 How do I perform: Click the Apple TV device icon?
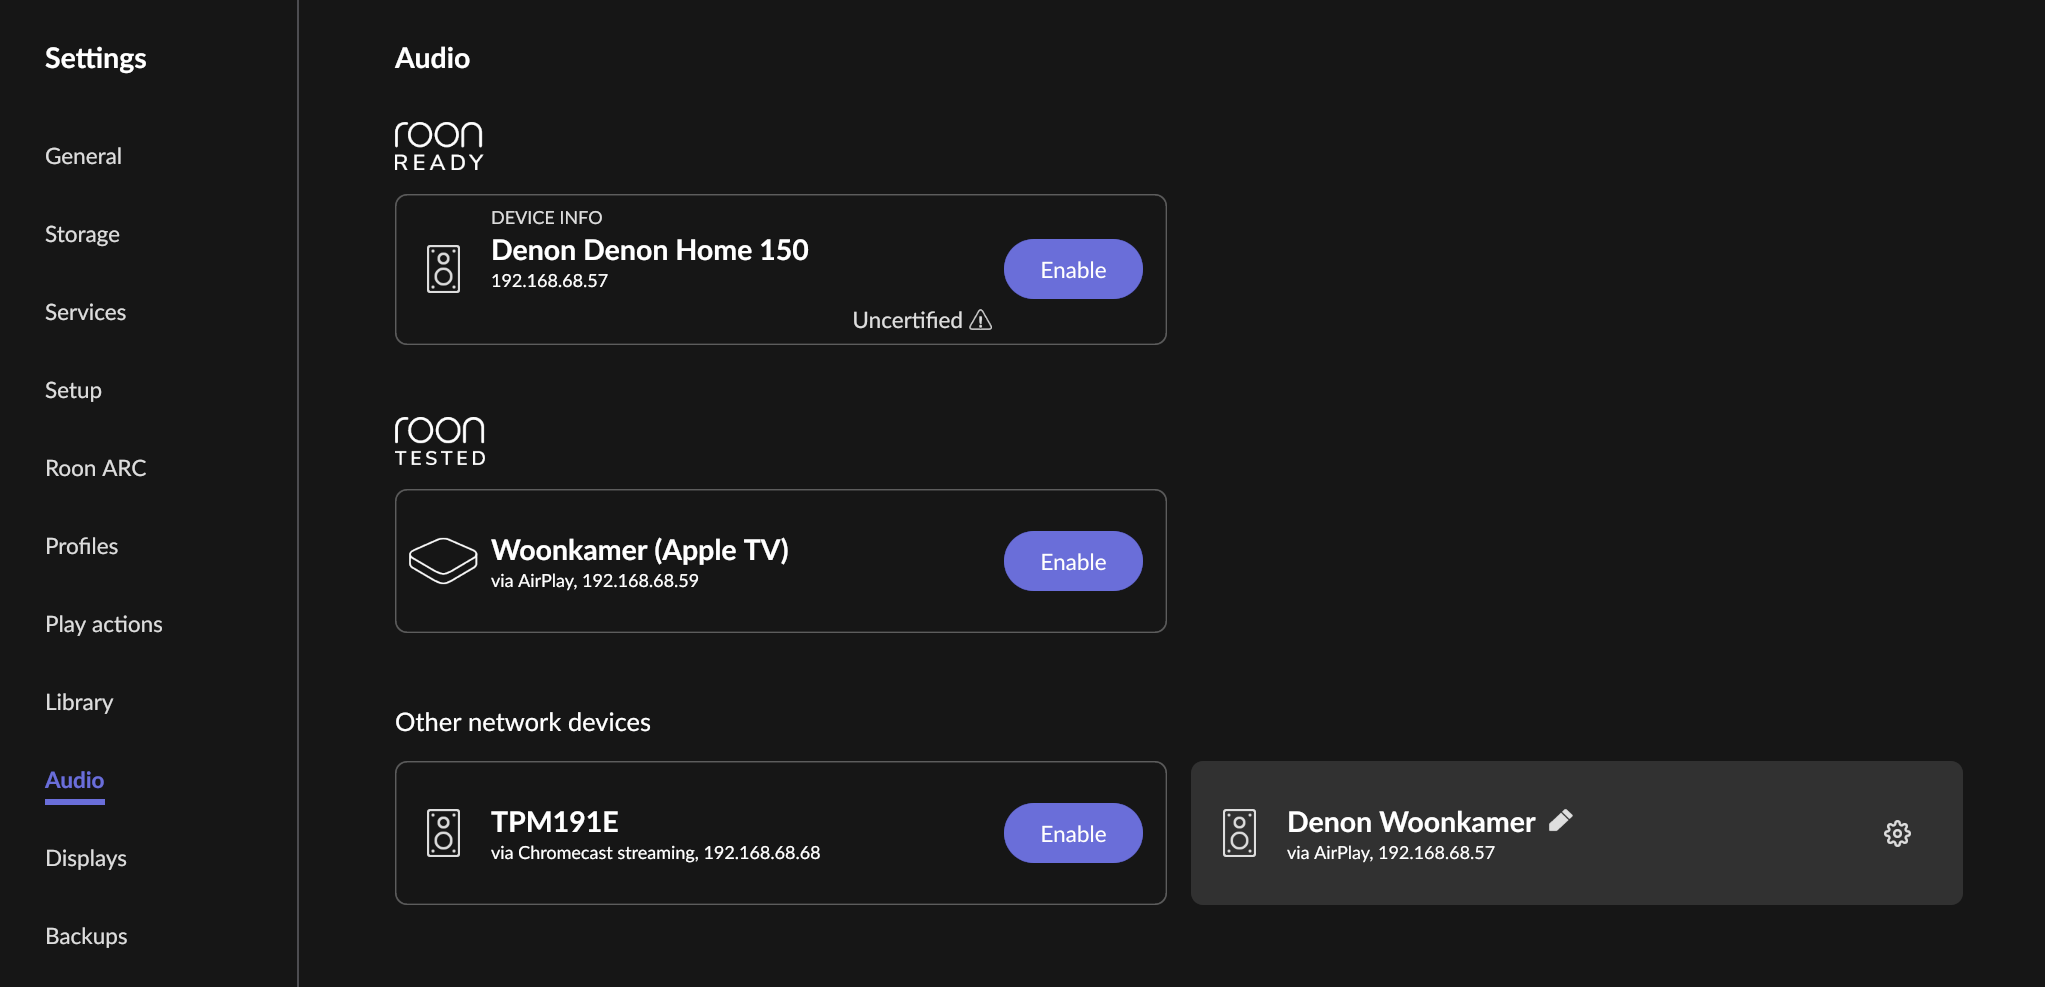[443, 561]
